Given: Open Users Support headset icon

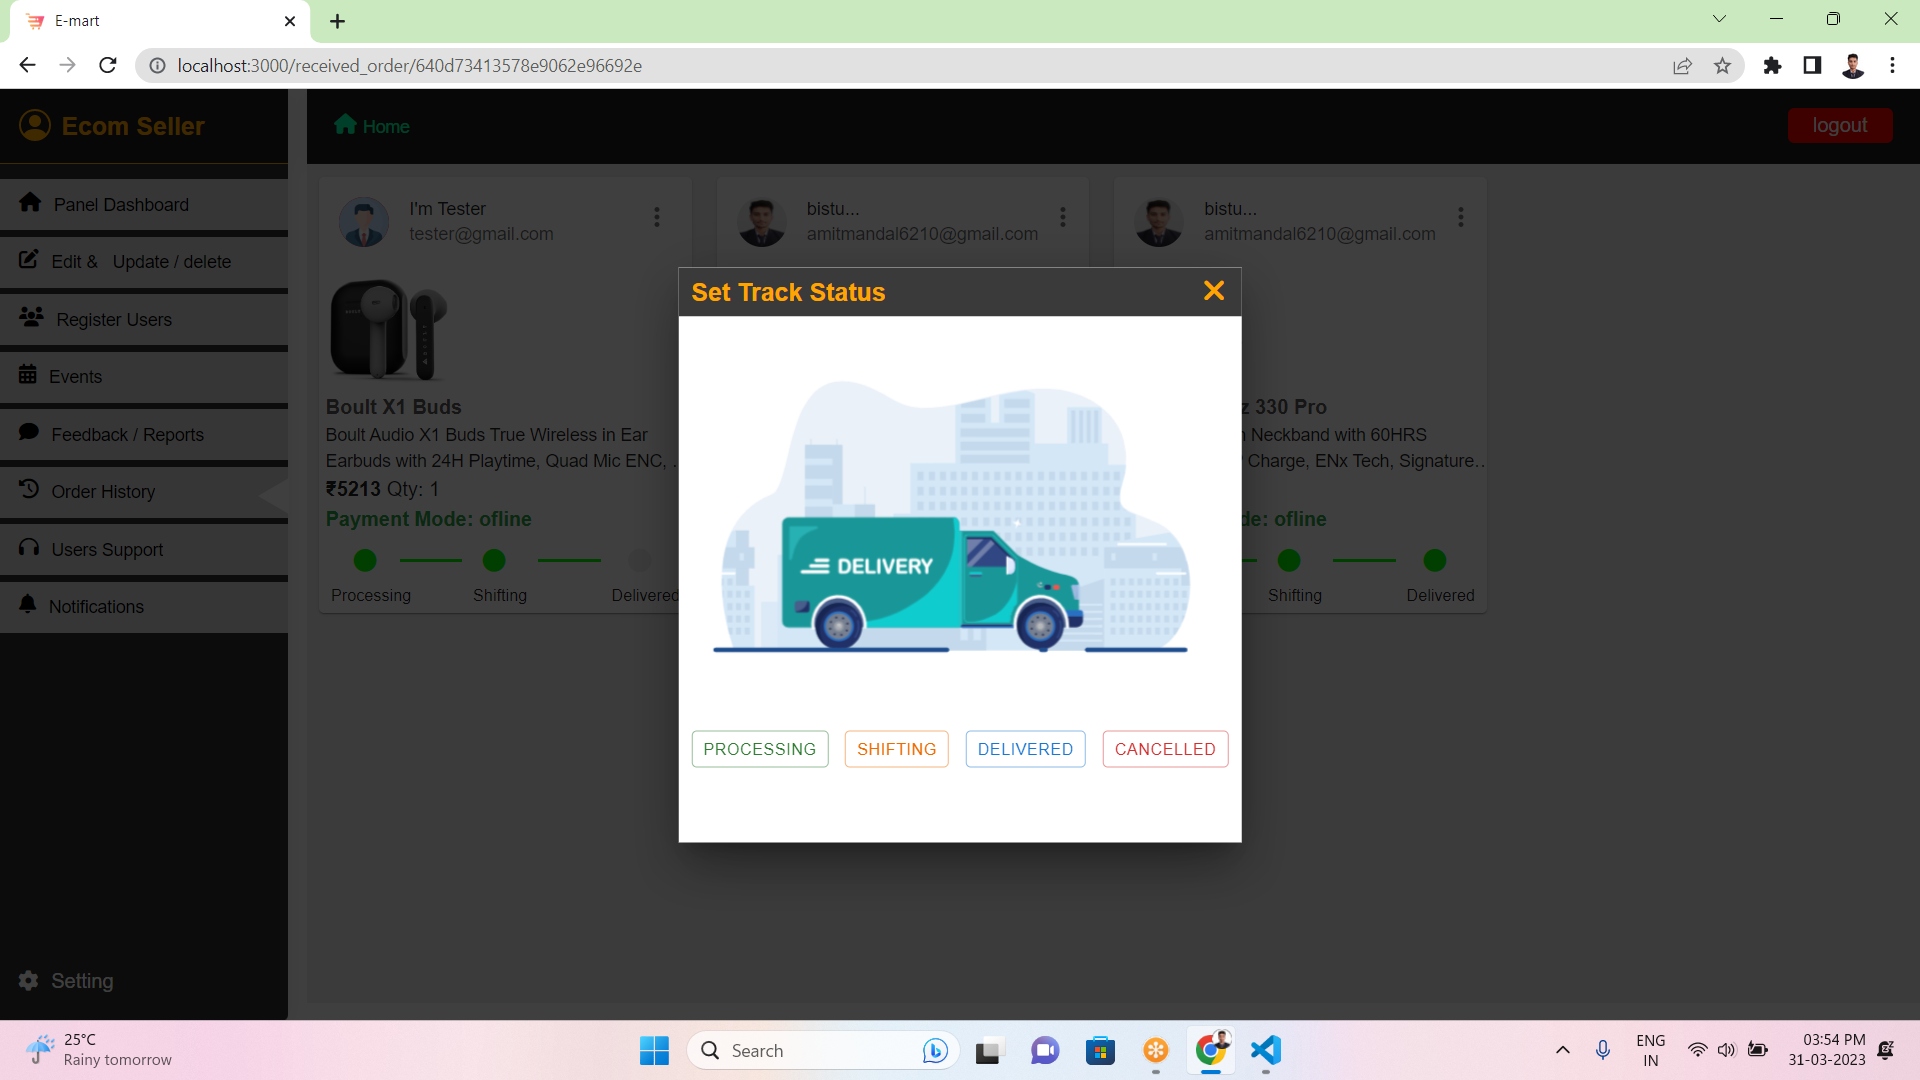Looking at the screenshot, I should [x=28, y=548].
